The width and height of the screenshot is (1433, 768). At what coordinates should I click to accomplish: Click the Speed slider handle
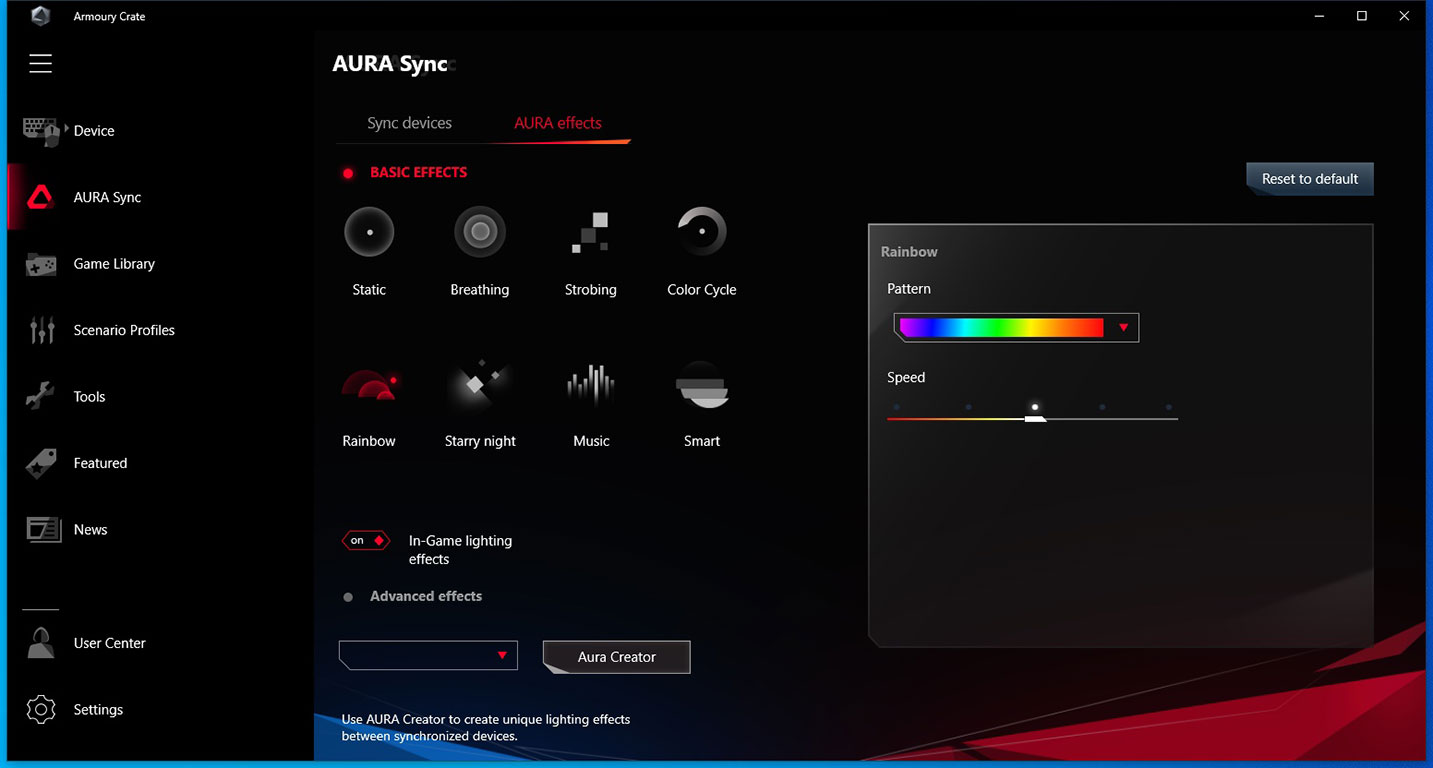(1035, 418)
